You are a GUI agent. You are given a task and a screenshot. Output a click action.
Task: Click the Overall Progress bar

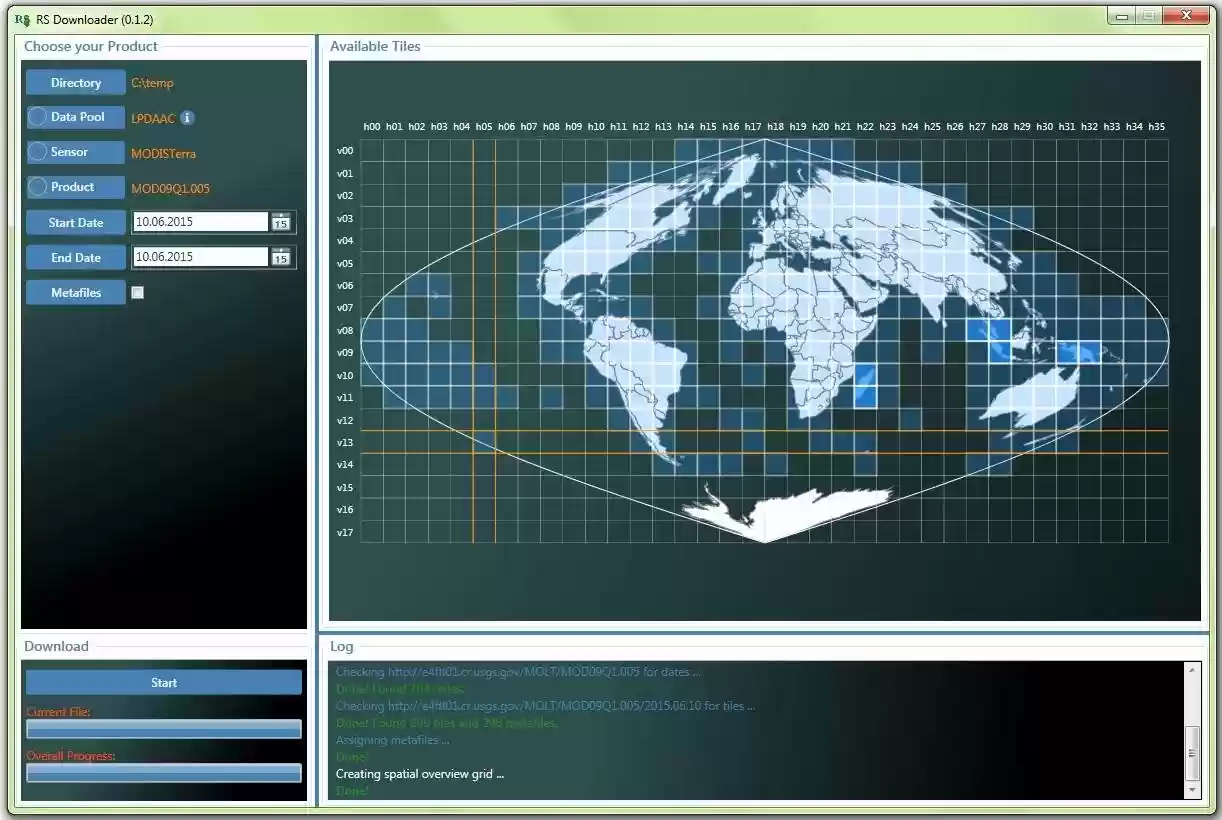(163, 772)
